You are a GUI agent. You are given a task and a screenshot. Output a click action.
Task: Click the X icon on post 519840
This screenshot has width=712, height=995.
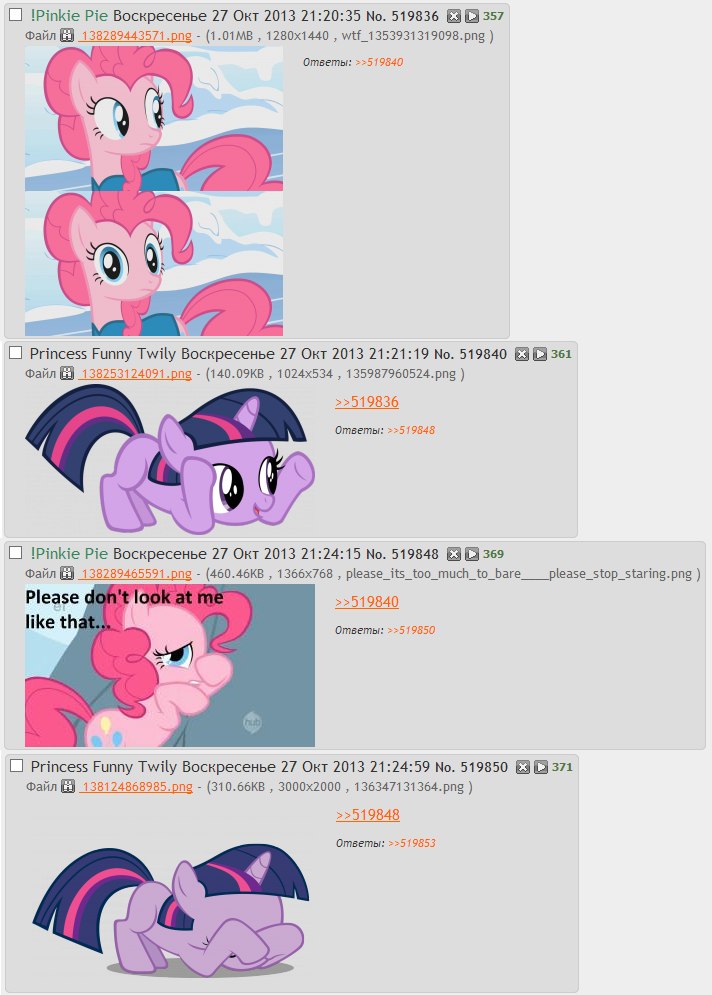(522, 355)
